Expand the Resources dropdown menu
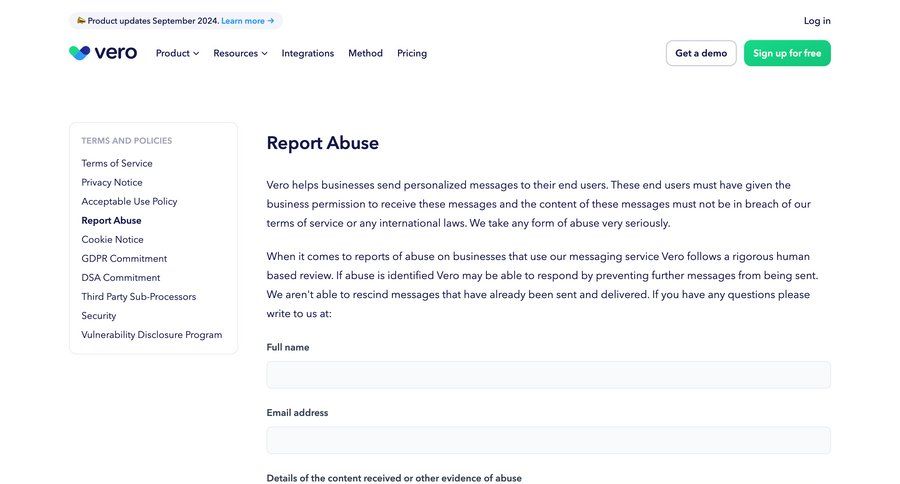The height and width of the screenshot is (484, 900). point(240,53)
